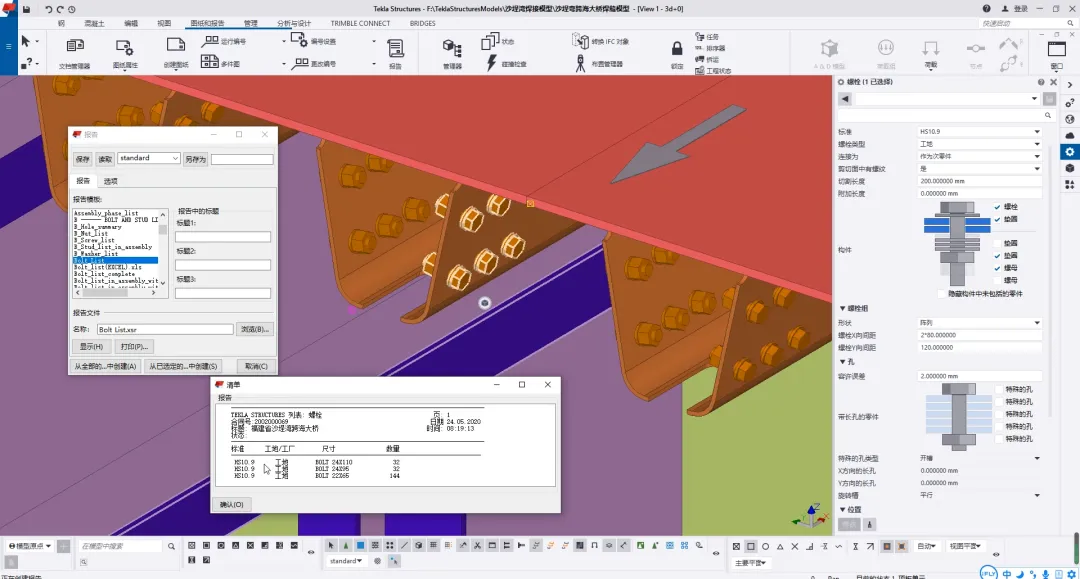Click the 锁定 lock icon

677,48
